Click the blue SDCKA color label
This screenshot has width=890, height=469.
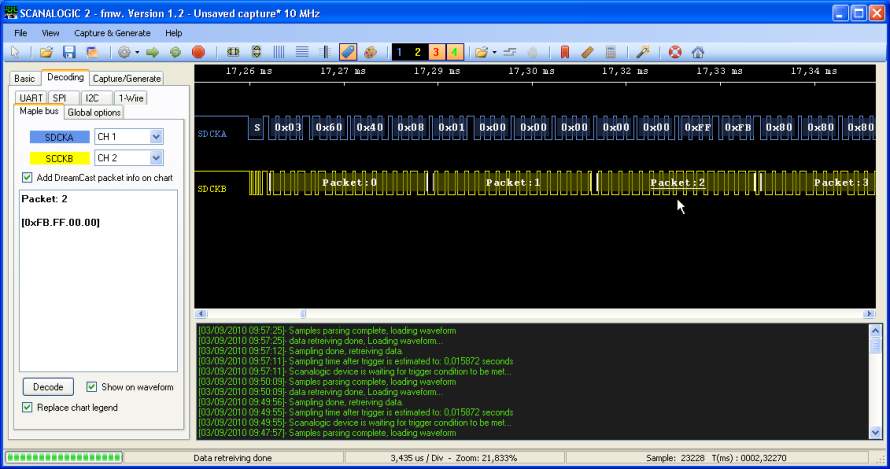tap(60, 137)
